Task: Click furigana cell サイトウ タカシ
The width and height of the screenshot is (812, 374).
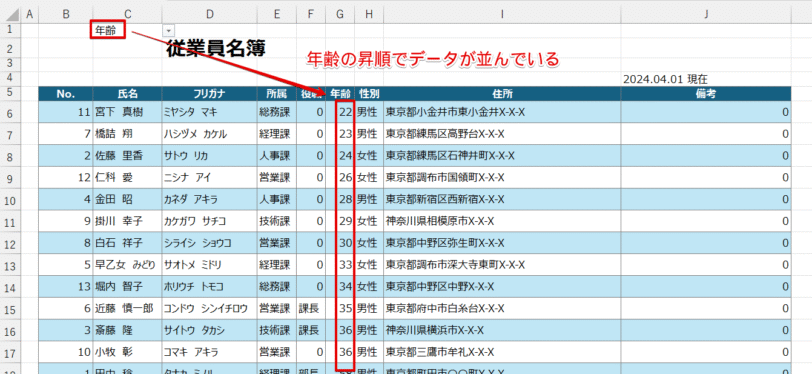Action: click(209, 330)
